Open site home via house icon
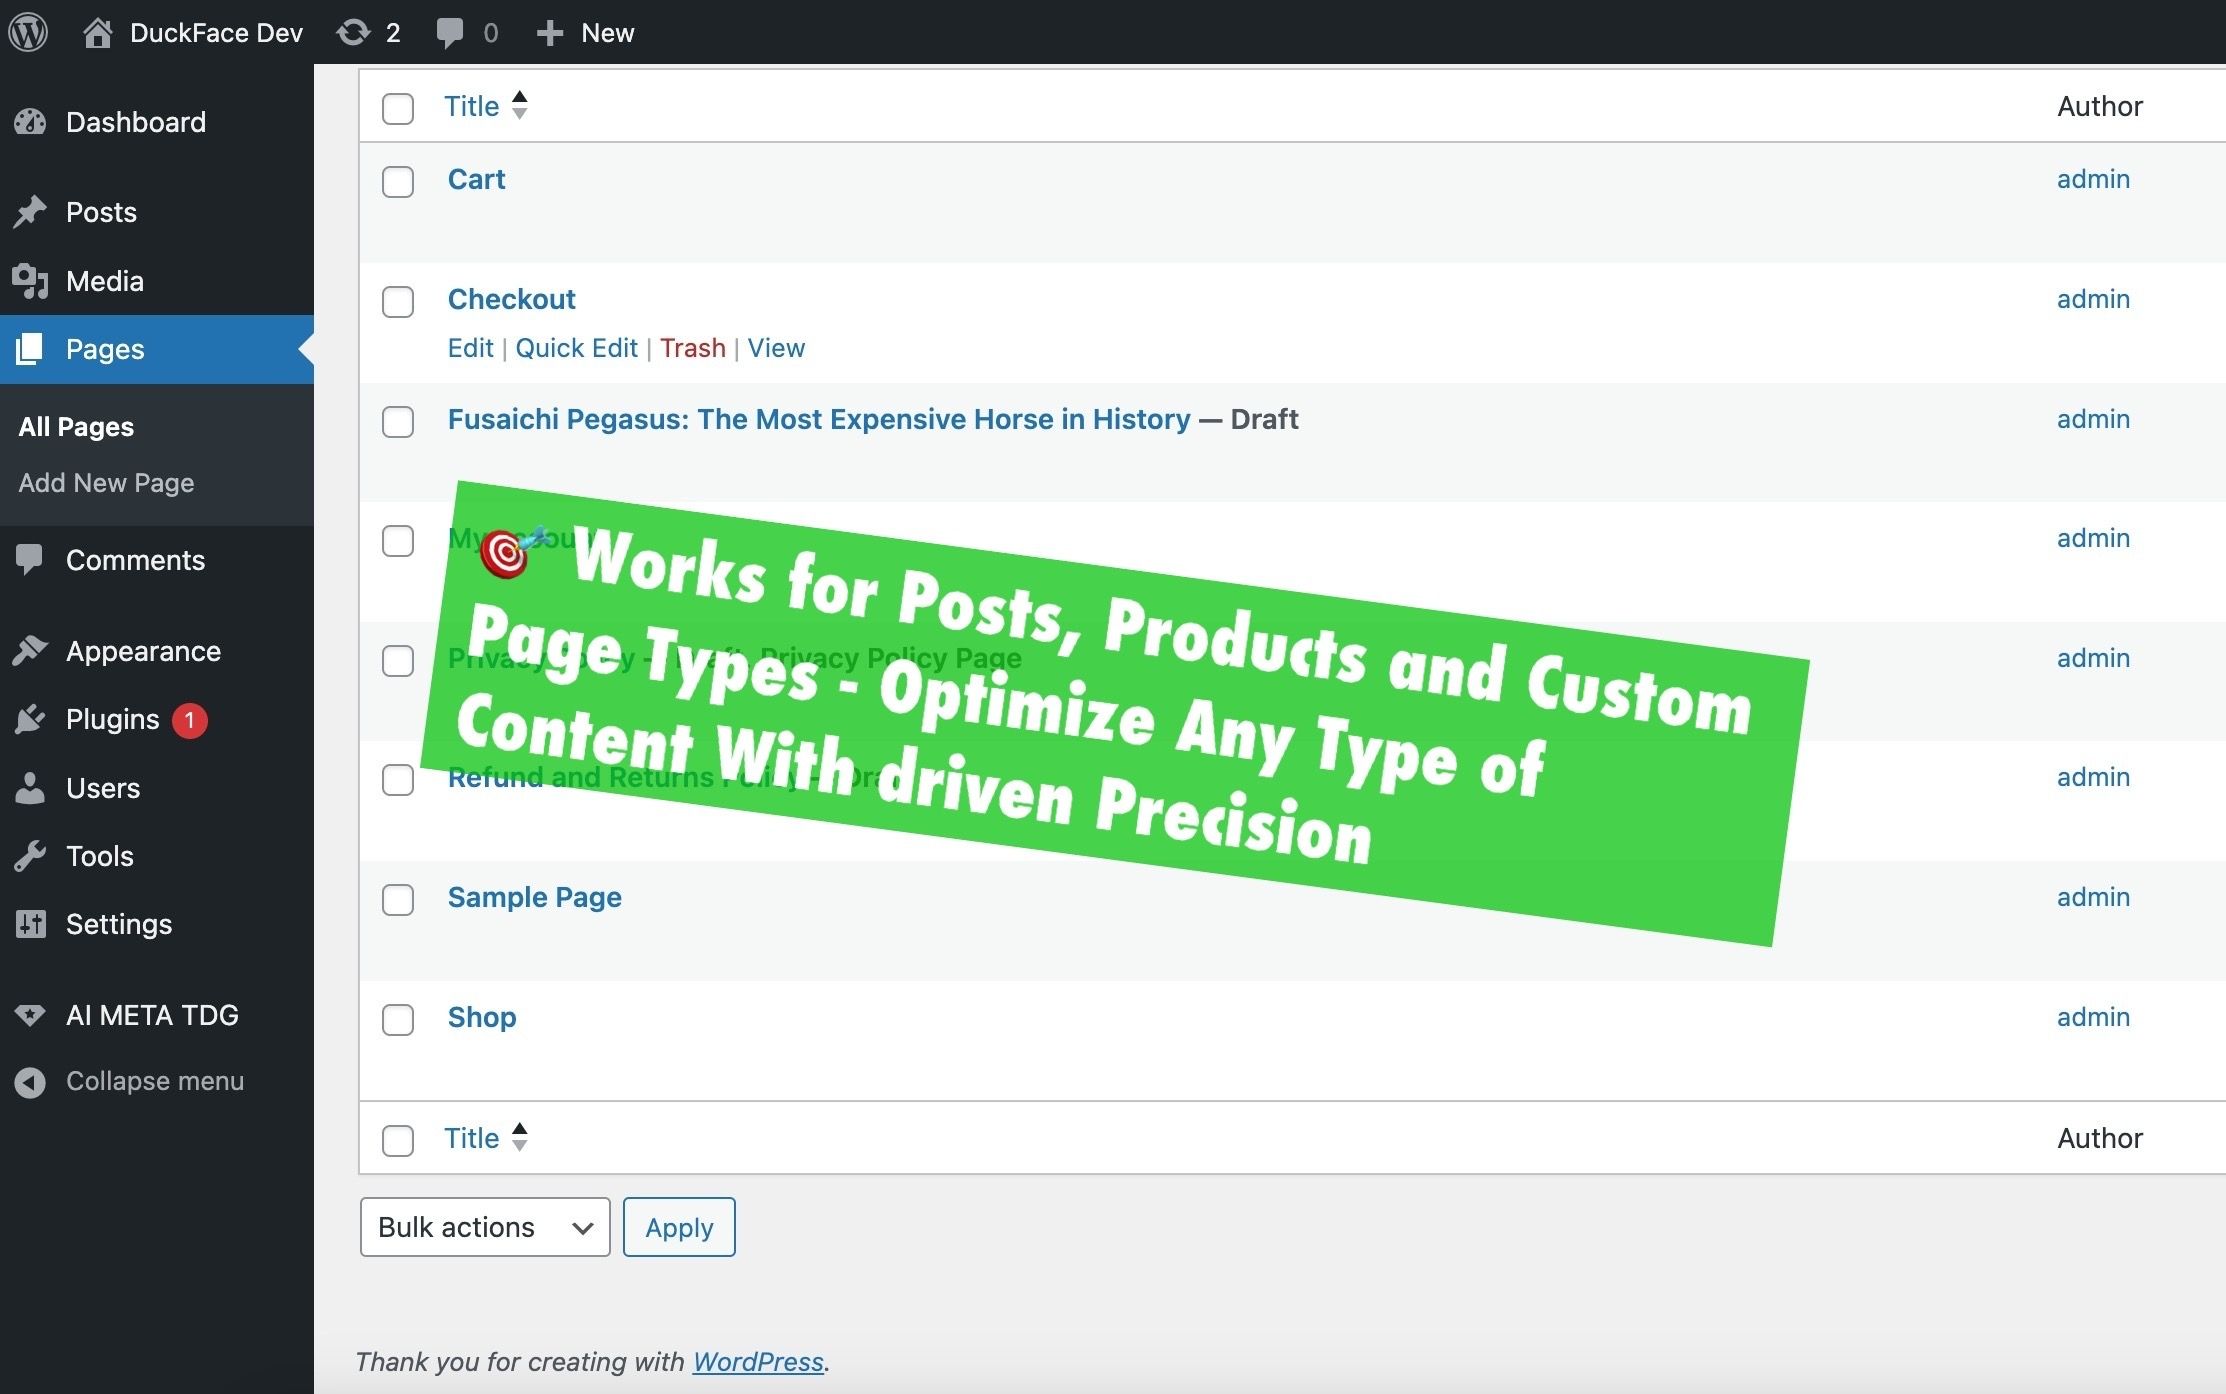The height and width of the screenshot is (1394, 2226). [x=97, y=32]
